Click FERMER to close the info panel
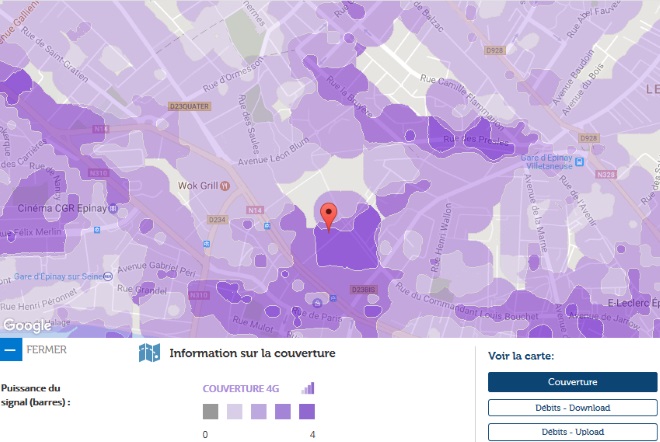Image resolution: width=660 pixels, height=442 pixels. 47,350
